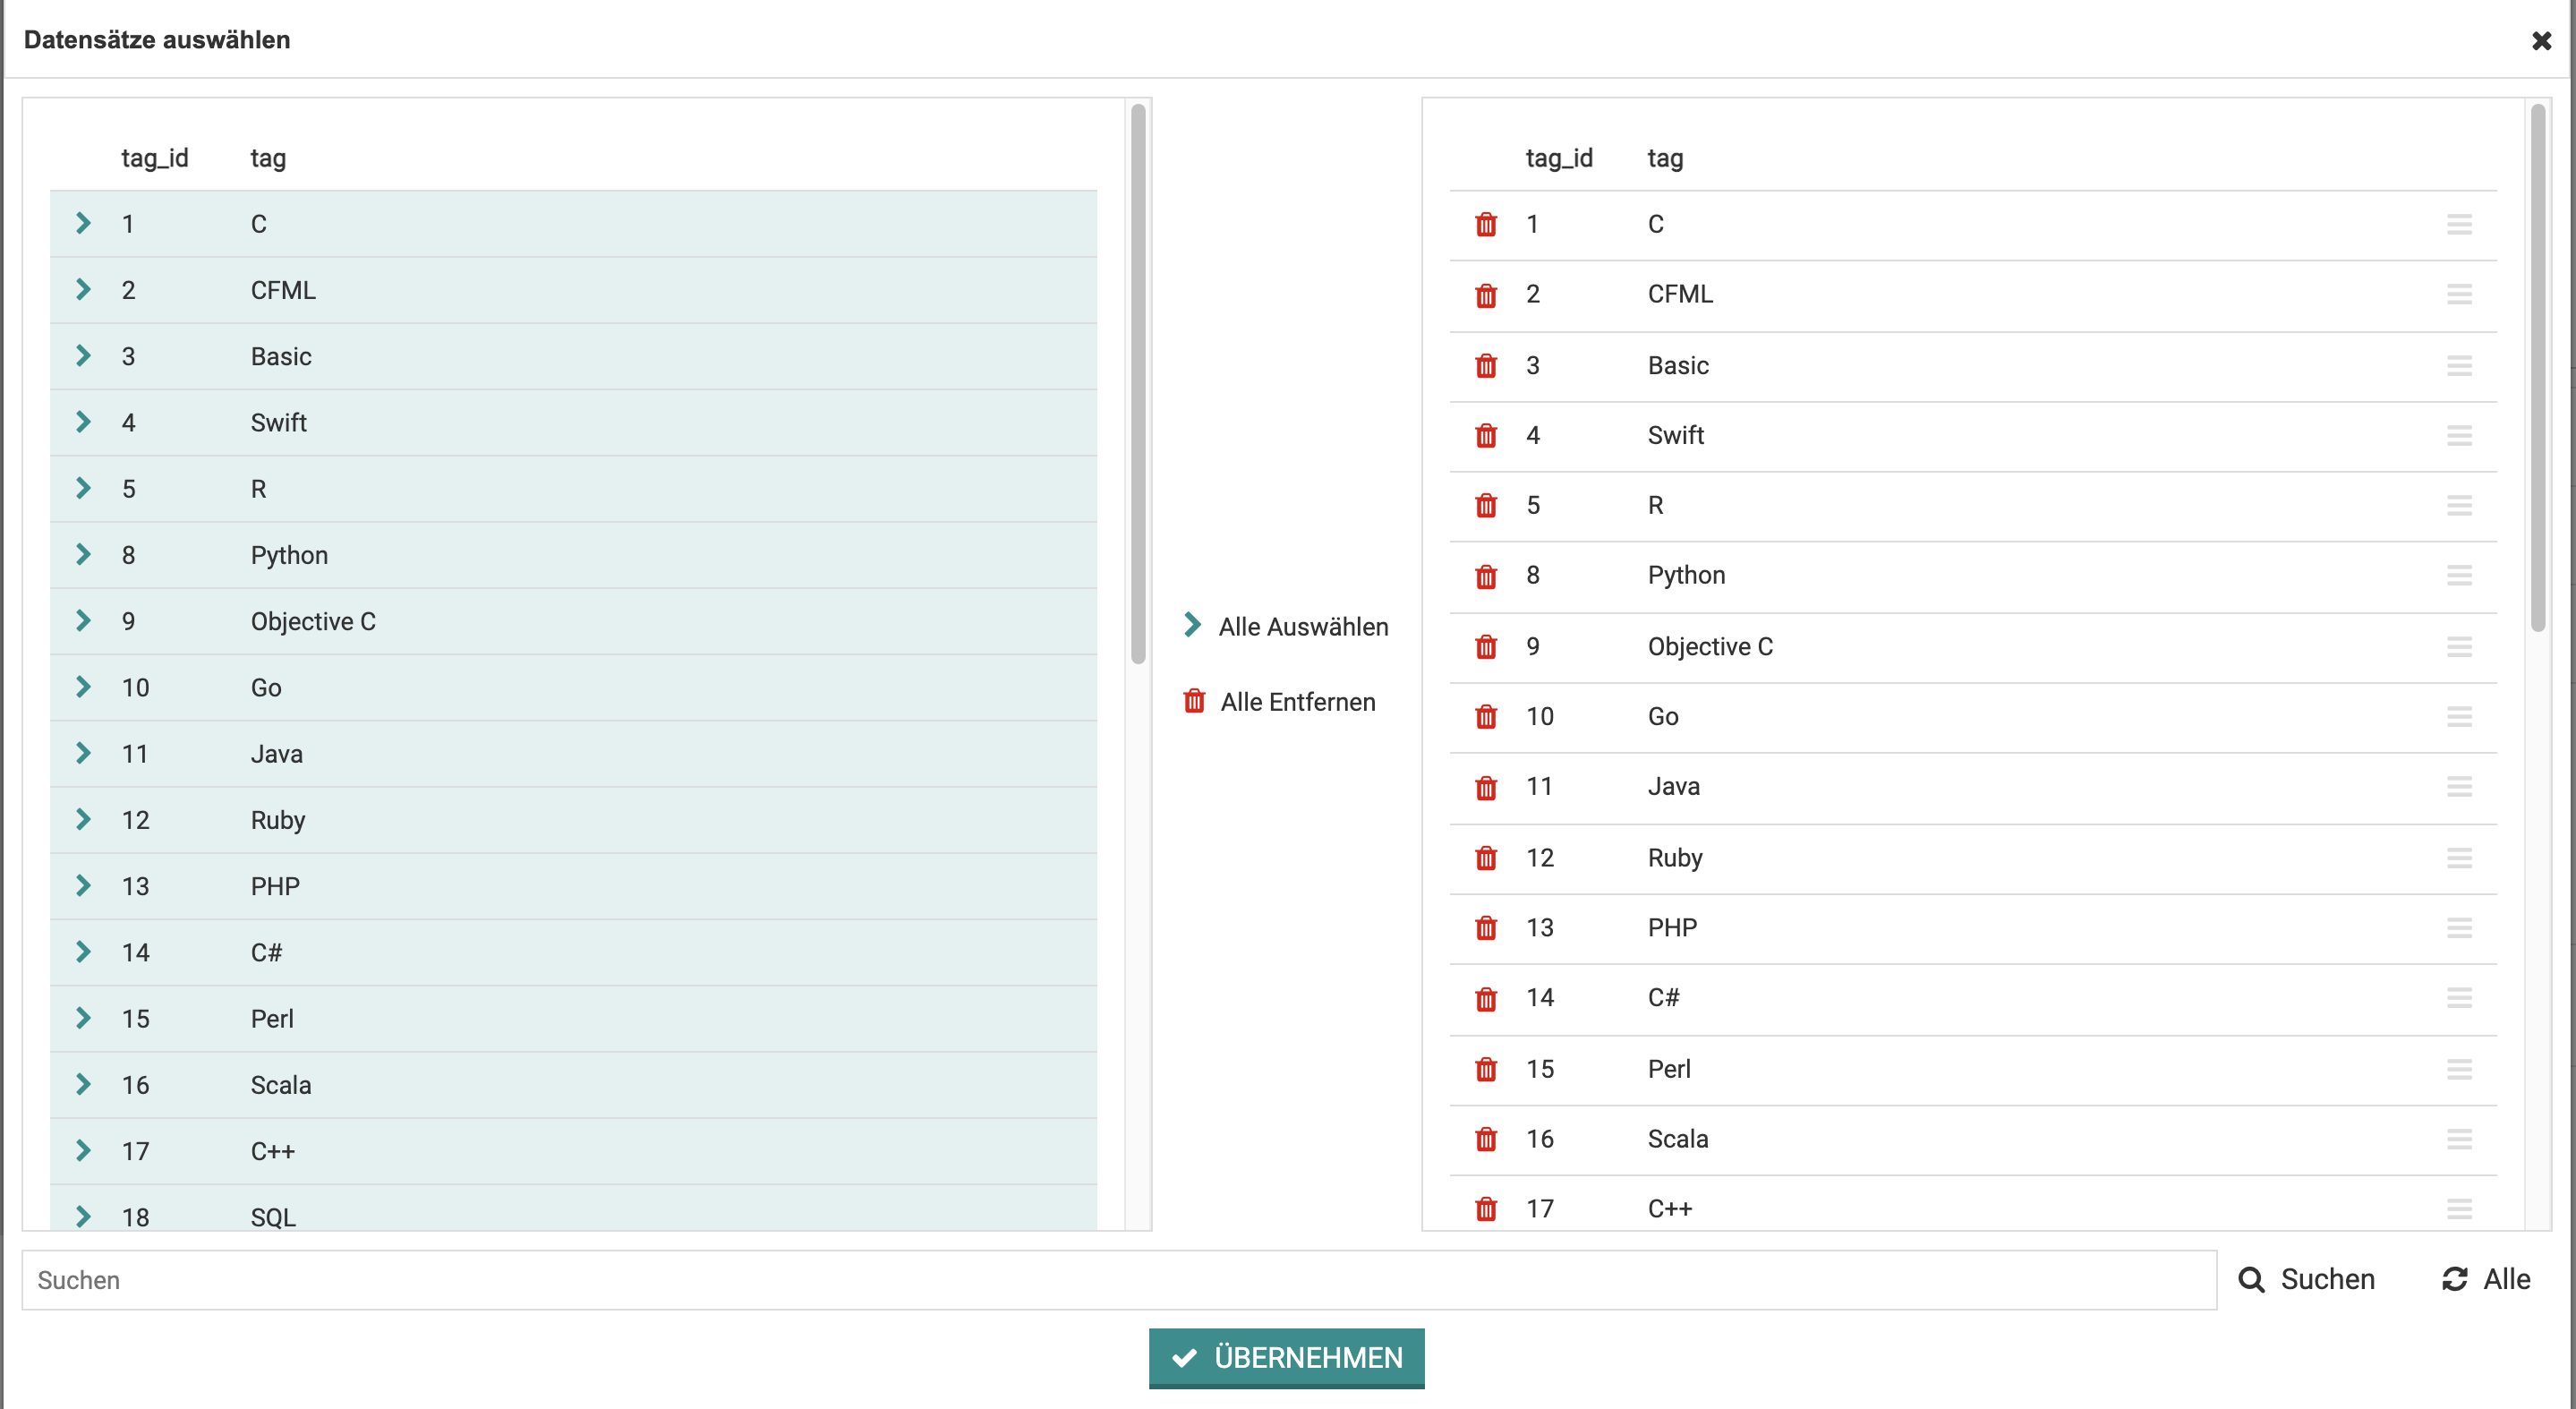
Task: Click the R row in left list
Action: point(573,489)
